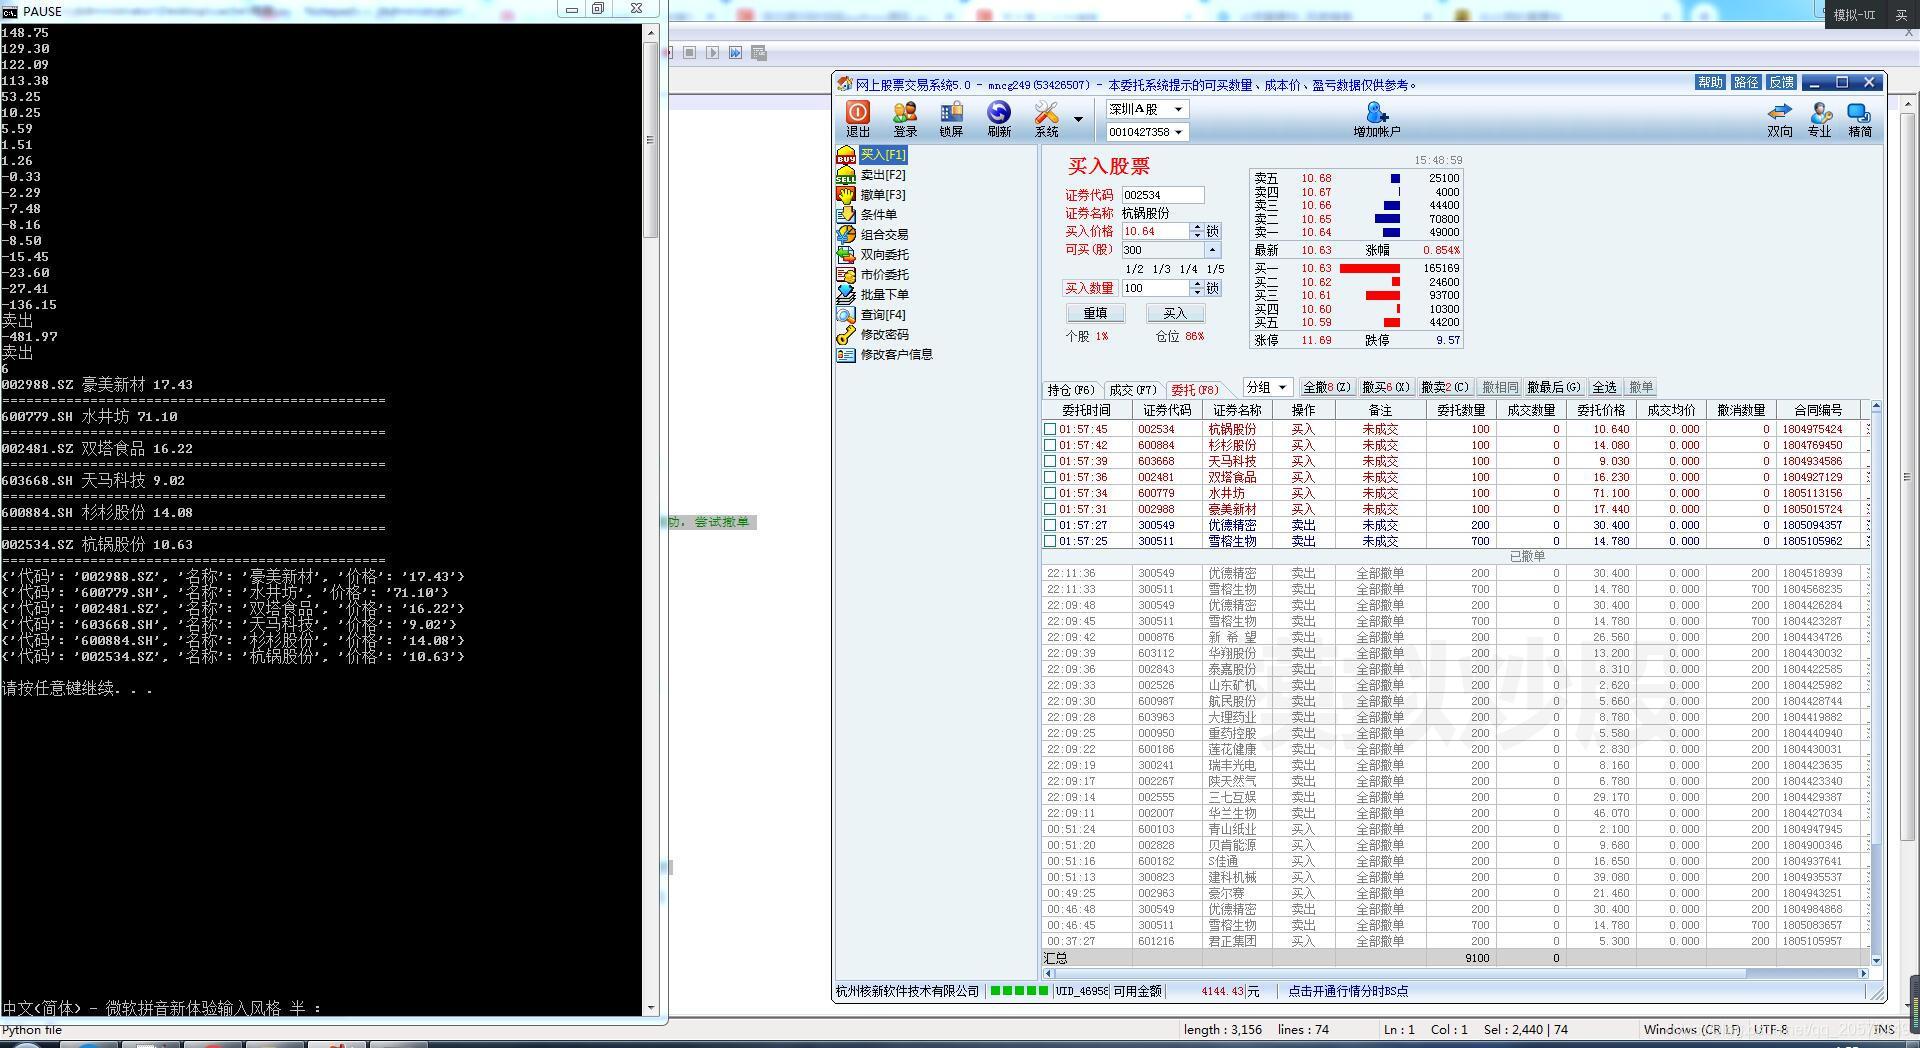
Task: Open 组合交易 in the sidebar
Action: [885, 234]
